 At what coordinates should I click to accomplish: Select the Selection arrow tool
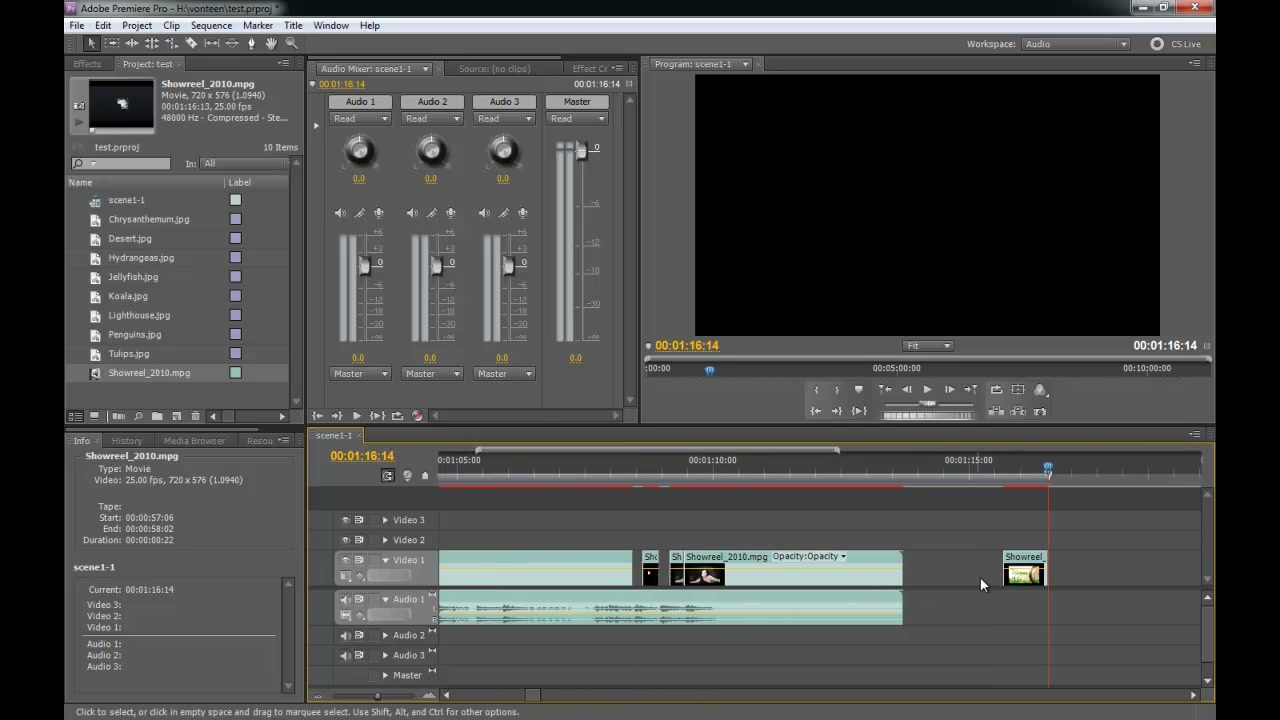[91, 44]
